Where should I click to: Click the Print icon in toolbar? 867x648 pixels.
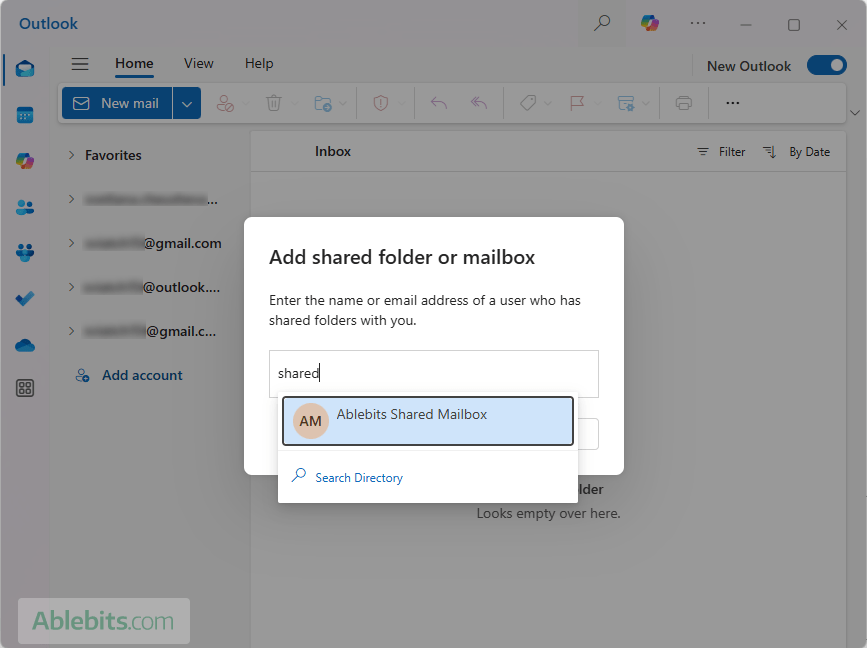684,103
